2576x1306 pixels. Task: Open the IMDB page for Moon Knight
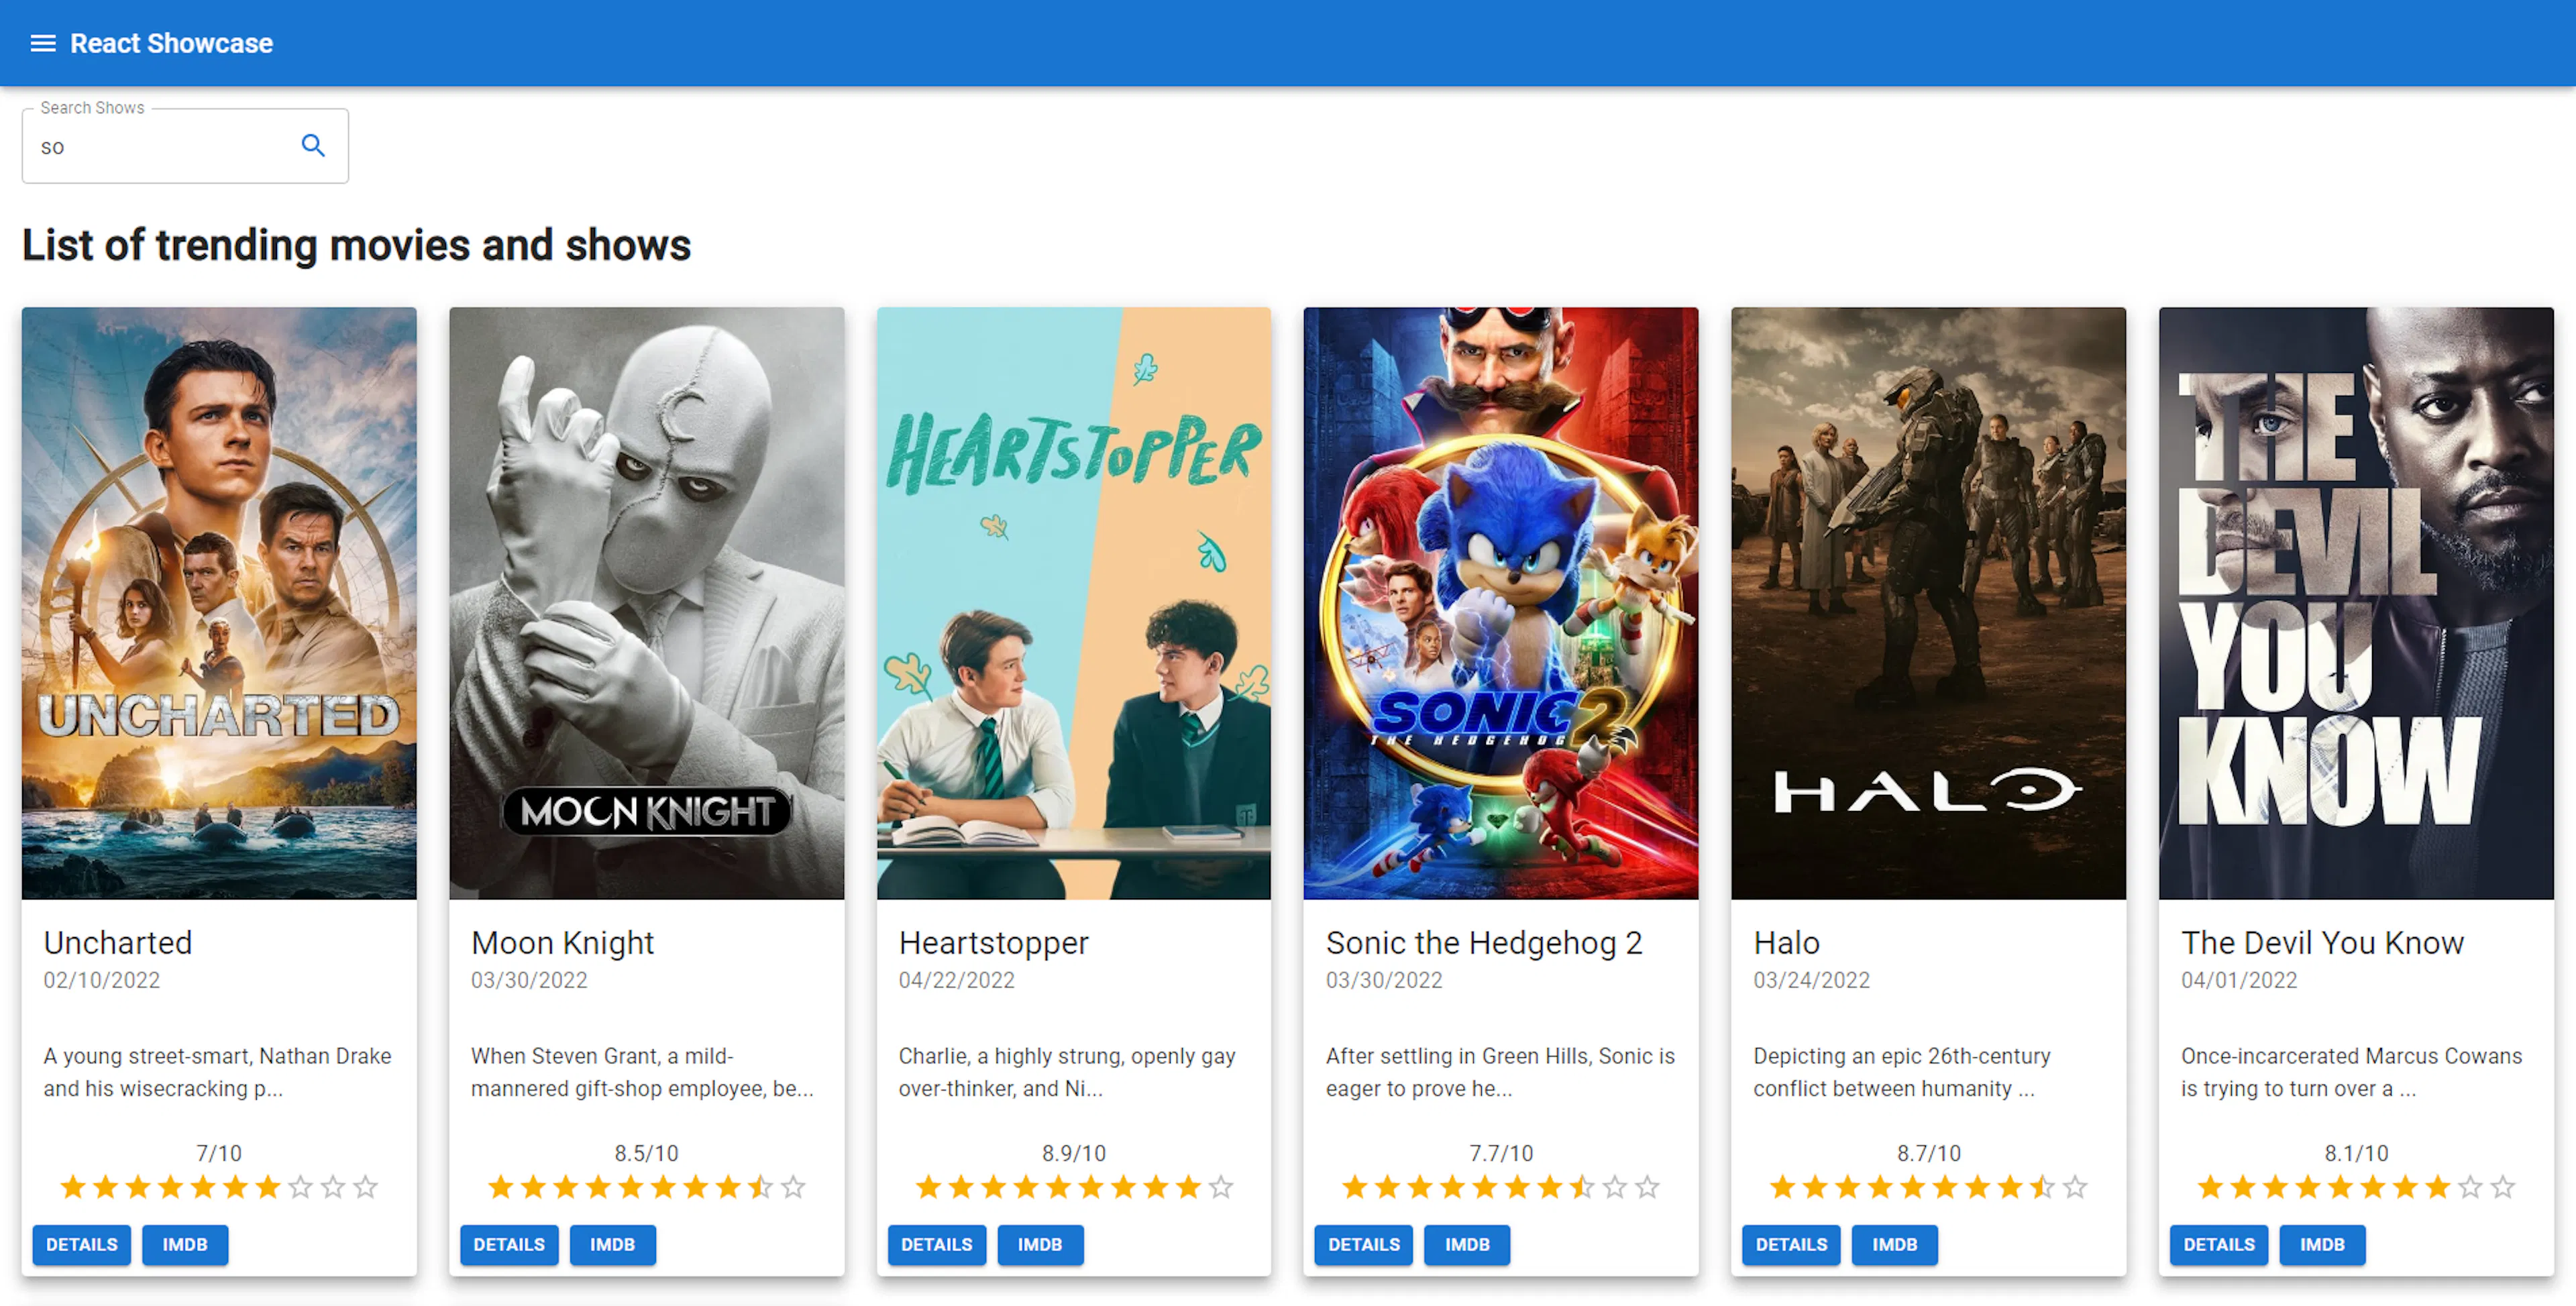(612, 1245)
